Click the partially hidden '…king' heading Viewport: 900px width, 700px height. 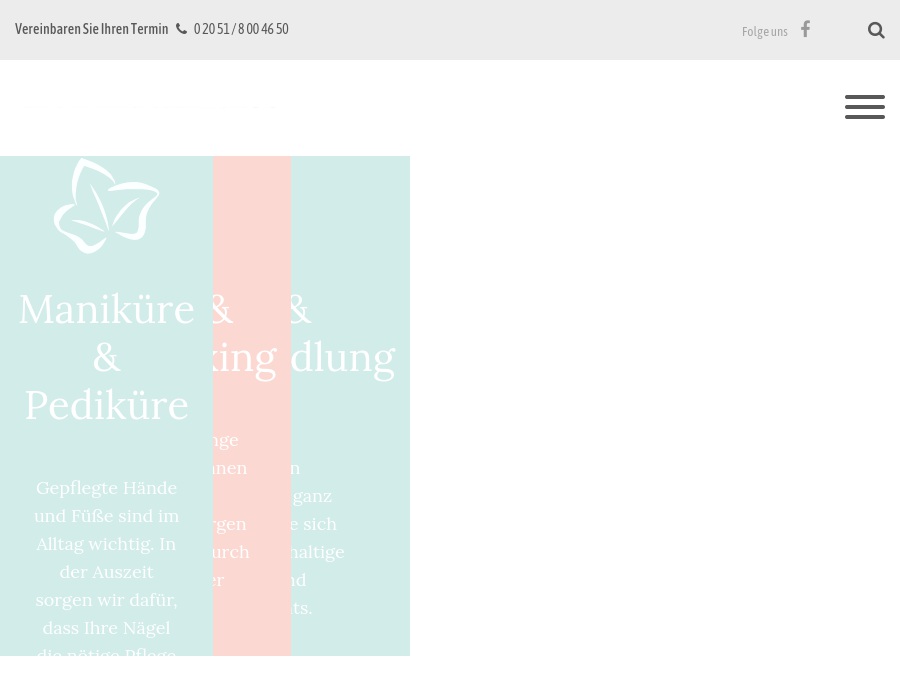tap(246, 357)
